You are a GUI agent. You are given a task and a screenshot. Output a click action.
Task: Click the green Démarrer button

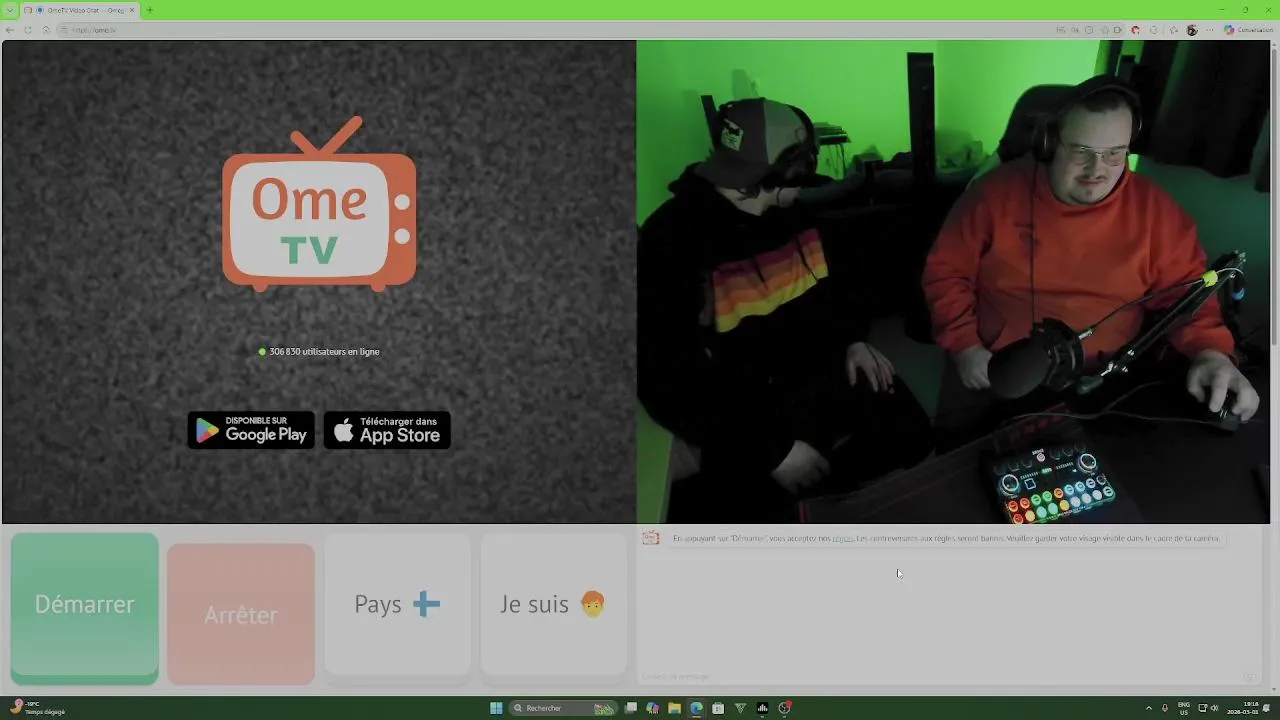pyautogui.click(x=85, y=608)
